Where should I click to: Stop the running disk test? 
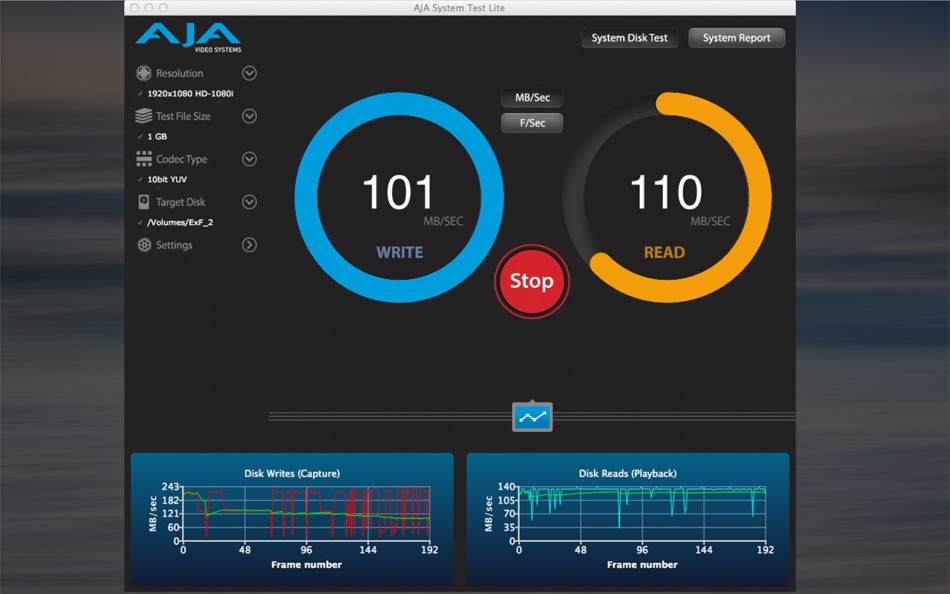531,281
